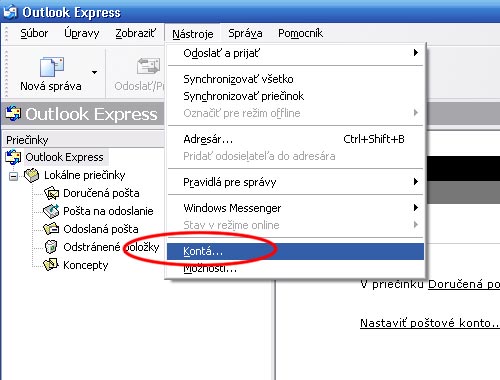Click the Outlook Express icon in title bar
The height and width of the screenshot is (380, 500).
10,12
